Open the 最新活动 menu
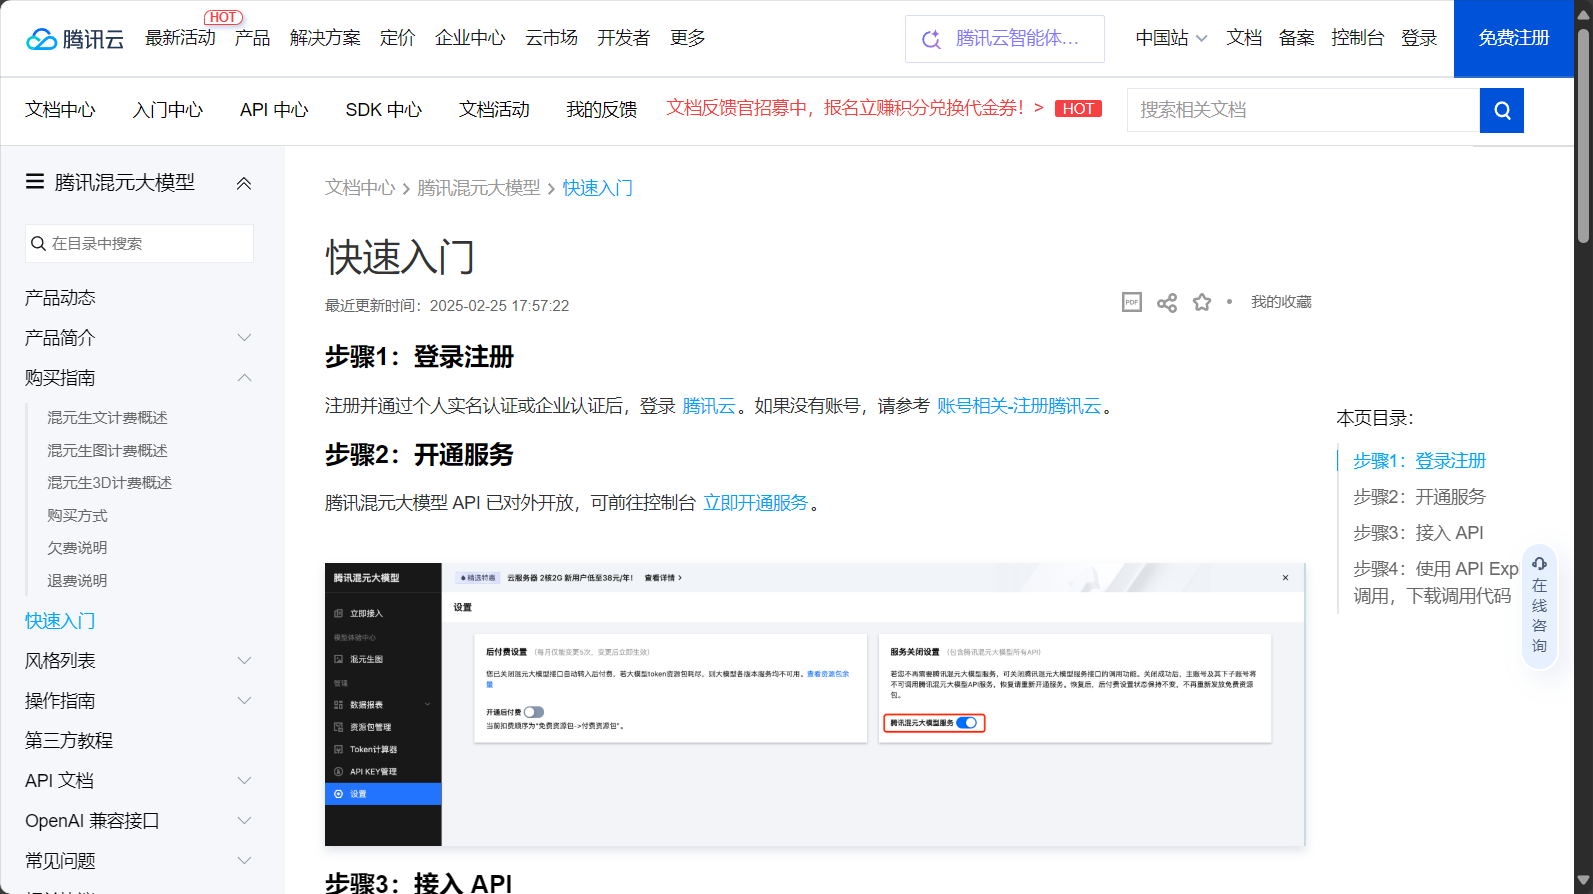This screenshot has width=1593, height=894. click(x=180, y=38)
